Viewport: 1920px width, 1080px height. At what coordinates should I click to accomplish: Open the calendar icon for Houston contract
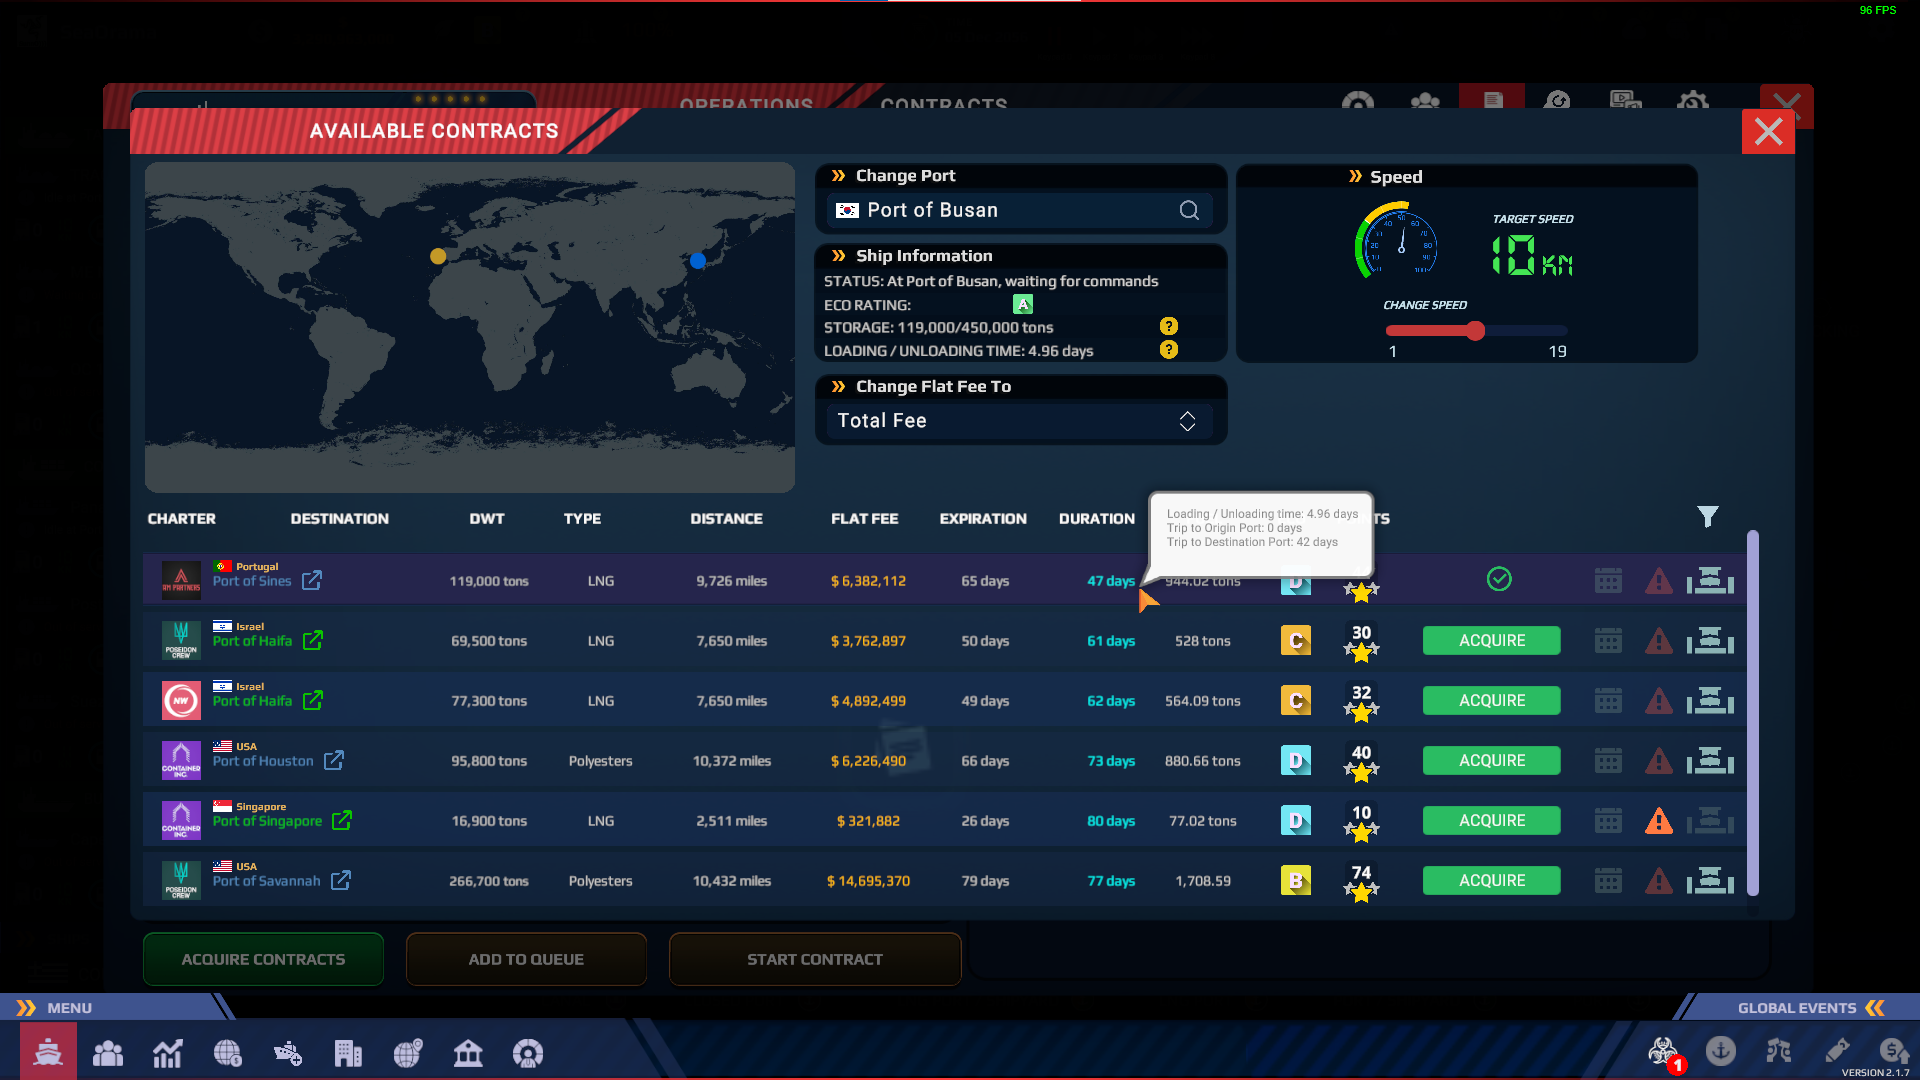(1608, 761)
